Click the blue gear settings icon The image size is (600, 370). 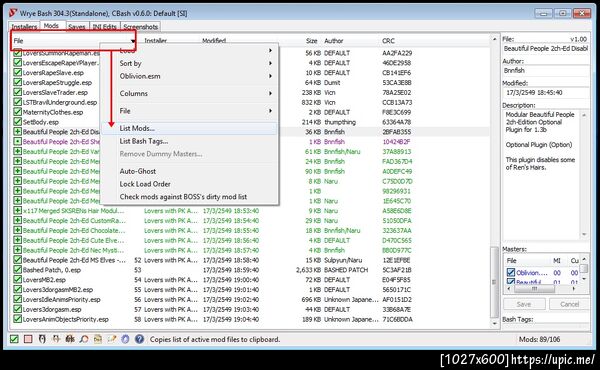tap(125, 339)
